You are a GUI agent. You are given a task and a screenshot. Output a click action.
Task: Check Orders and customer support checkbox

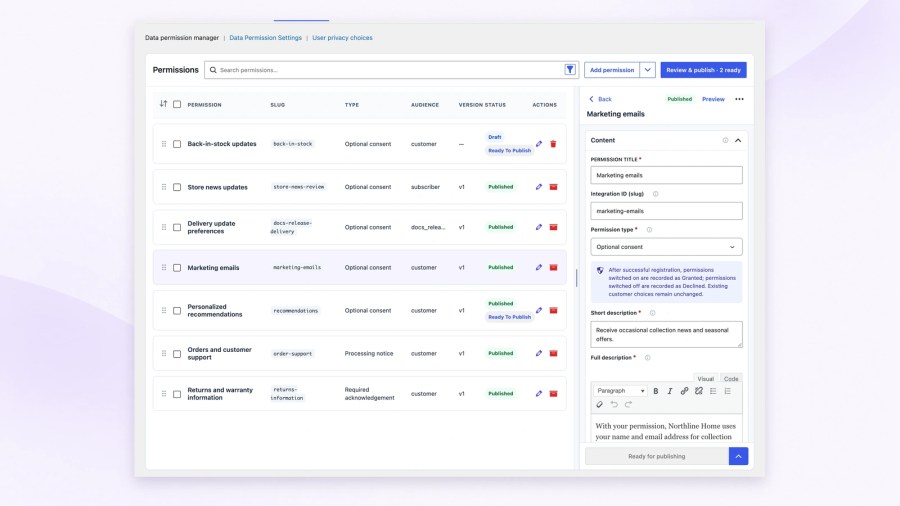177,353
